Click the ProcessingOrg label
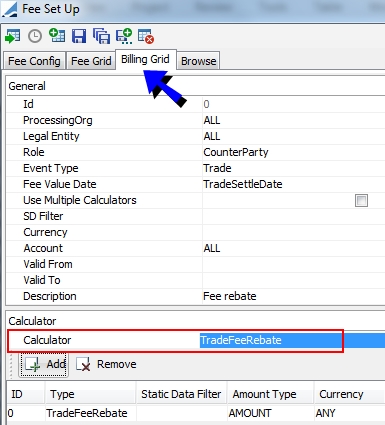Image resolution: width=385 pixels, height=425 pixels. click(x=58, y=120)
